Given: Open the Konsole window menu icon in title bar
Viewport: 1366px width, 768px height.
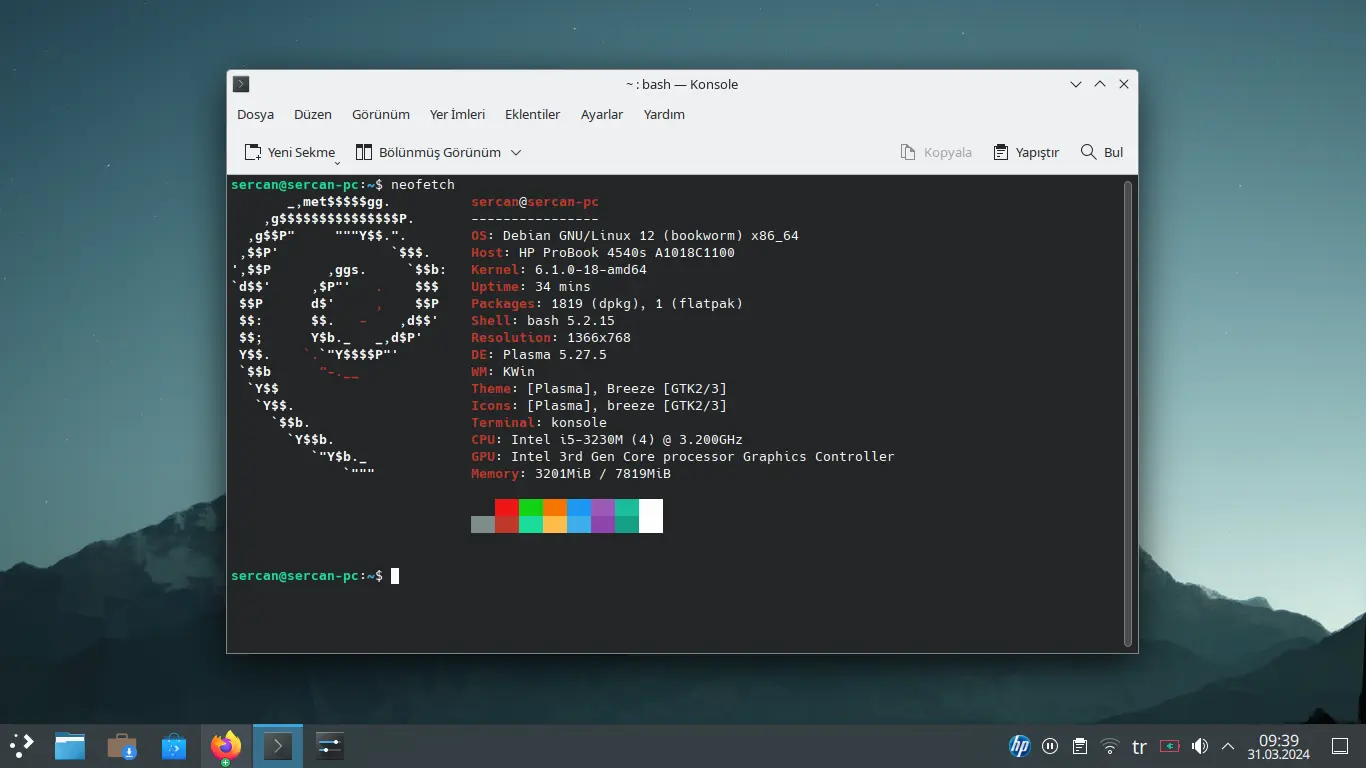Looking at the screenshot, I should (241, 84).
